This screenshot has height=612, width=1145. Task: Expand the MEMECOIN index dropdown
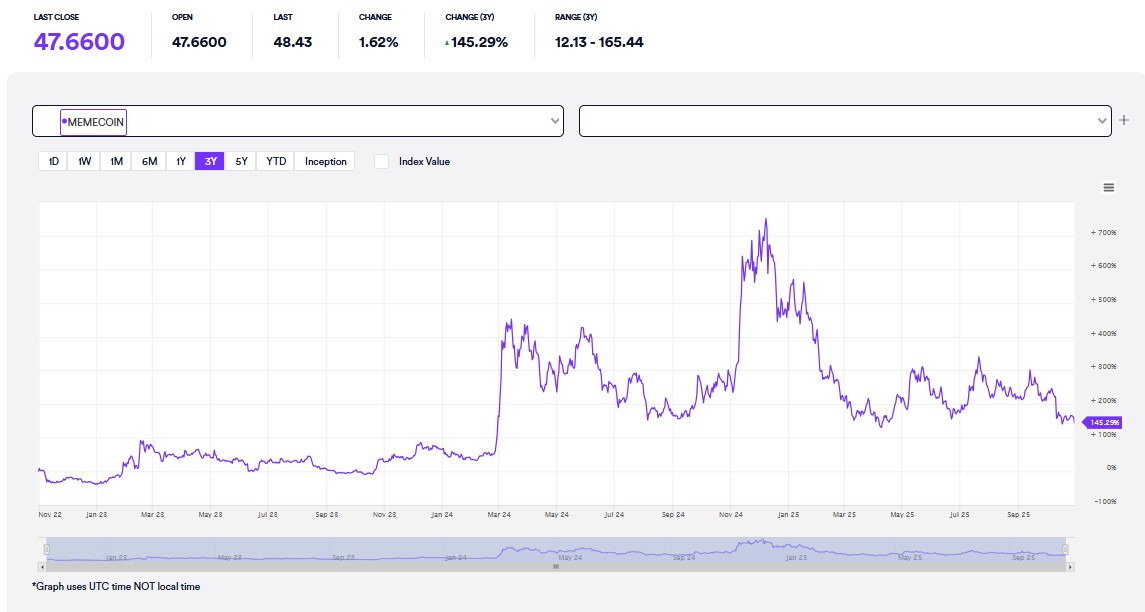coord(555,121)
